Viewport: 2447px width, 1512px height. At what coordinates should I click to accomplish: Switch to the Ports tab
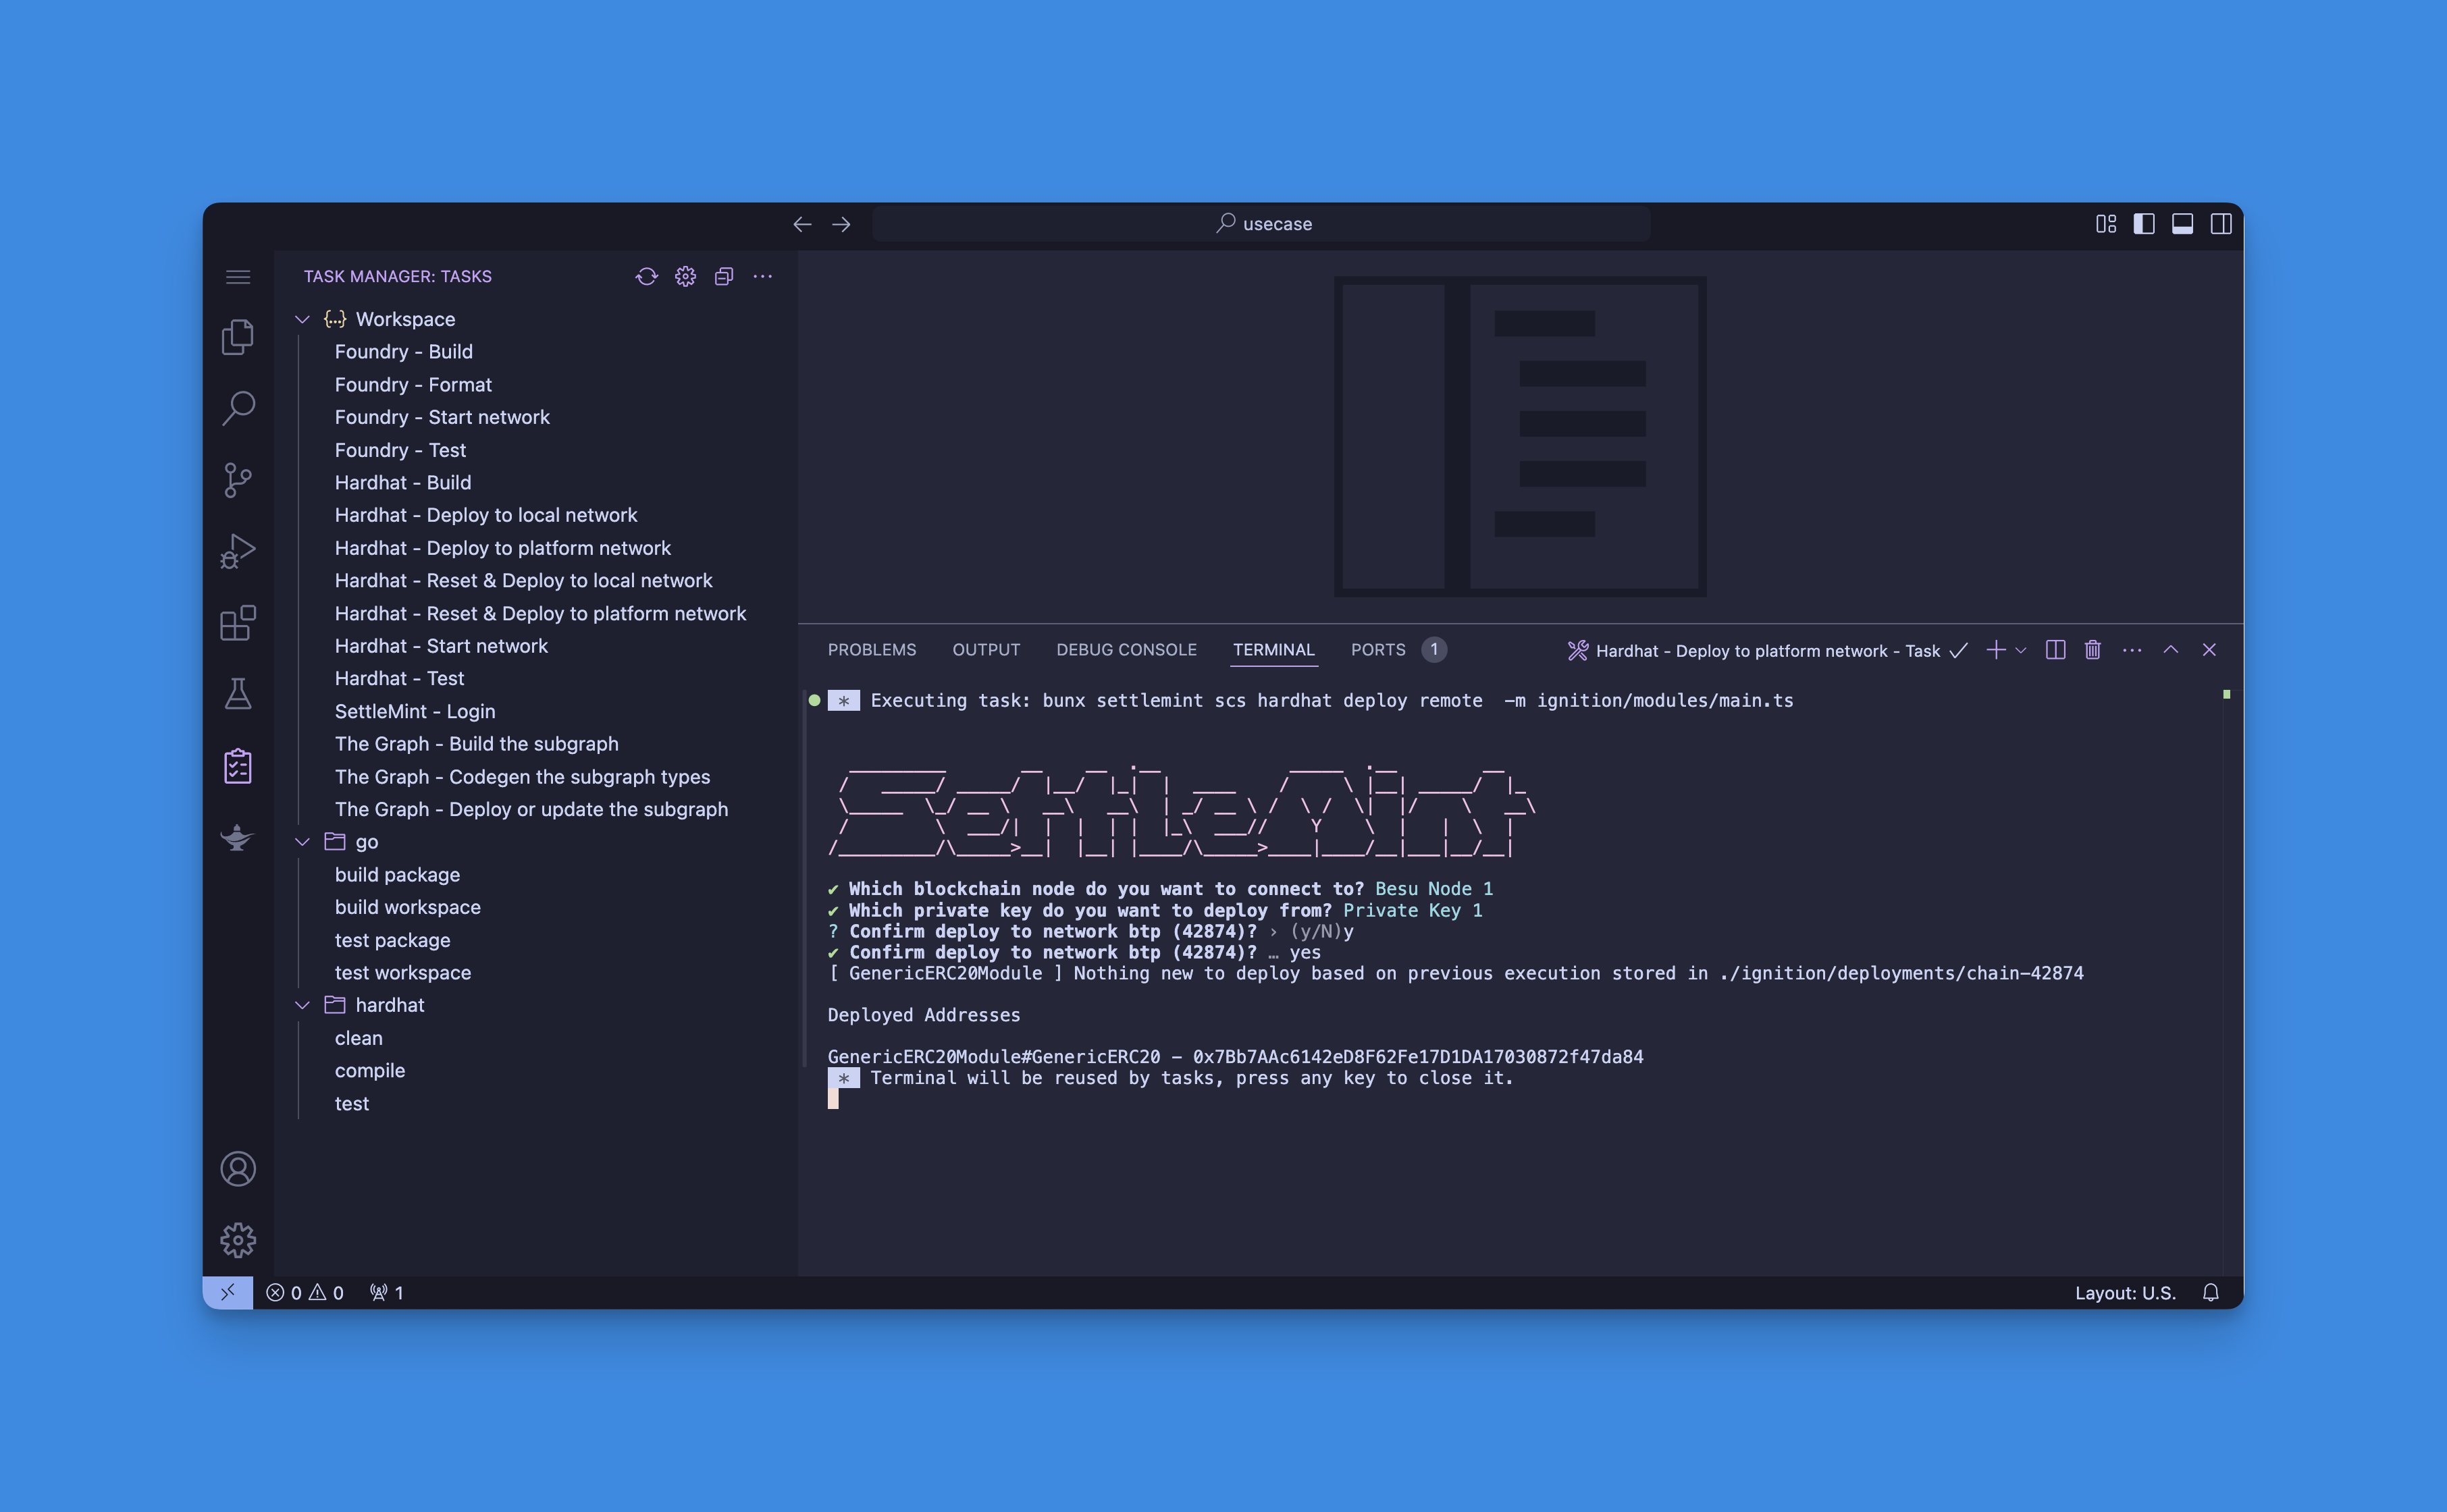[1397, 650]
